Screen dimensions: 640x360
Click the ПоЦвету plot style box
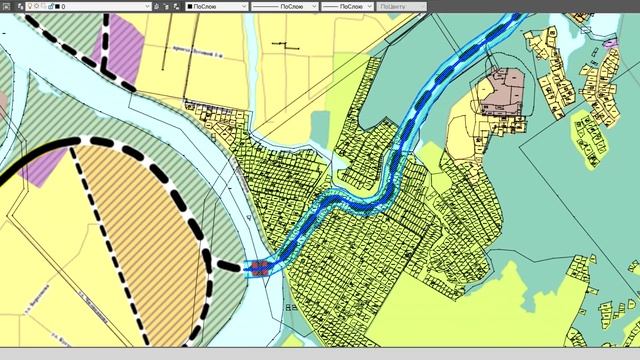coord(401,7)
